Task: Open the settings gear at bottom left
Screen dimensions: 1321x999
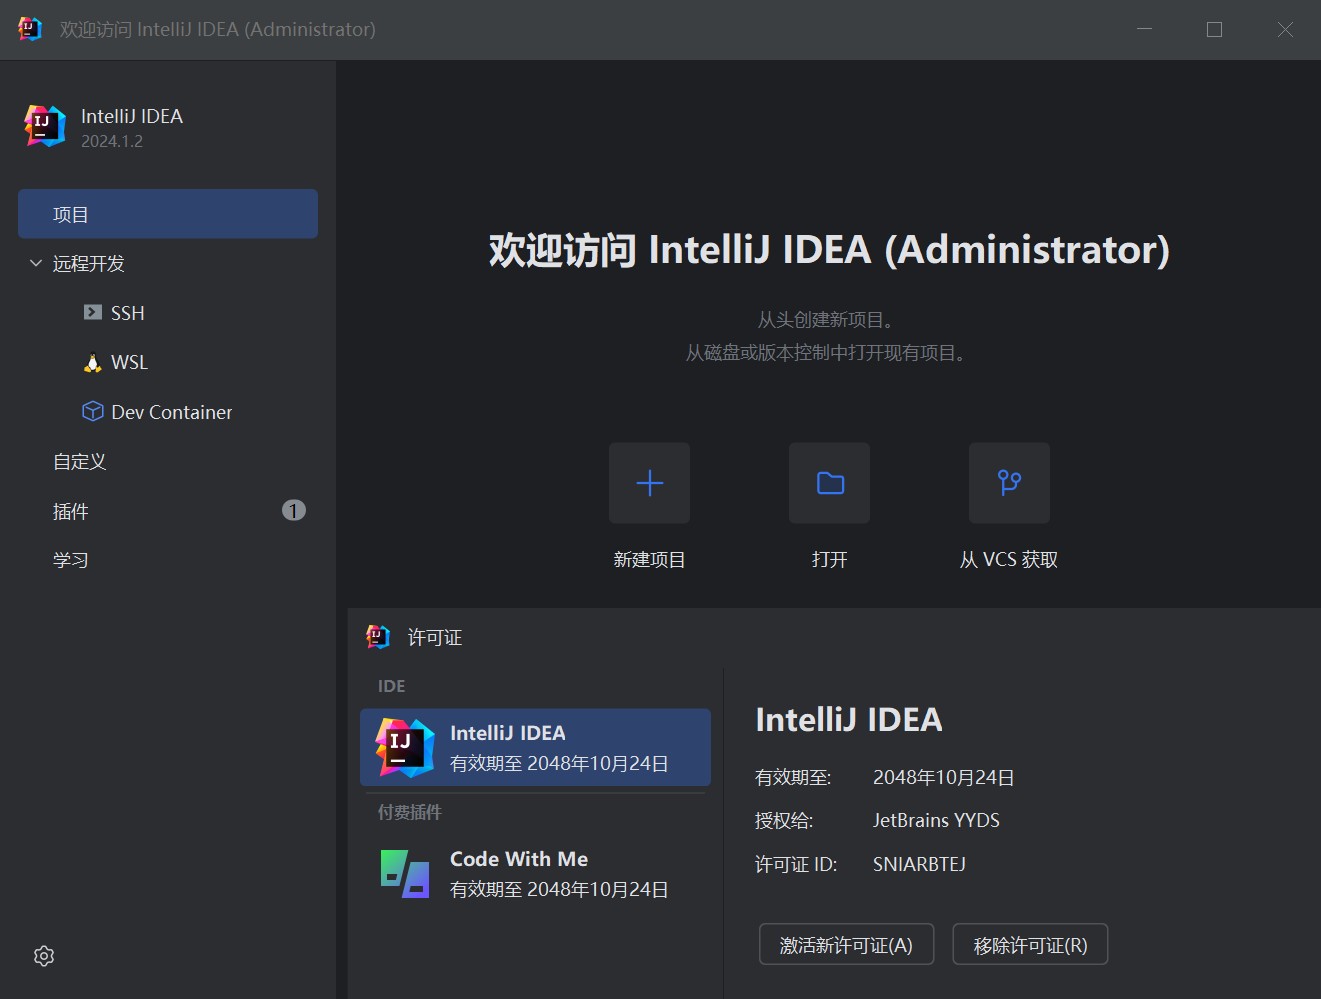Action: tap(44, 956)
